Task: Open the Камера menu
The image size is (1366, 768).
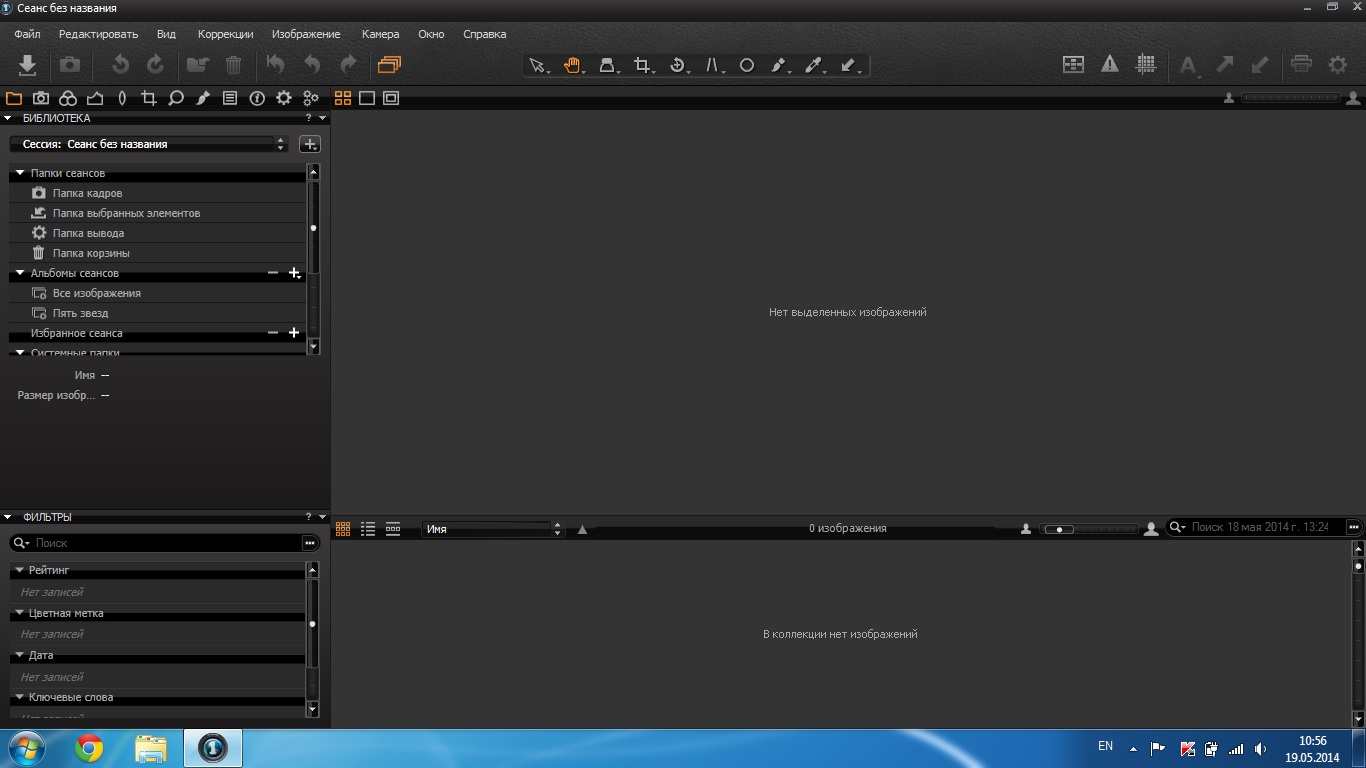Action: [x=380, y=34]
